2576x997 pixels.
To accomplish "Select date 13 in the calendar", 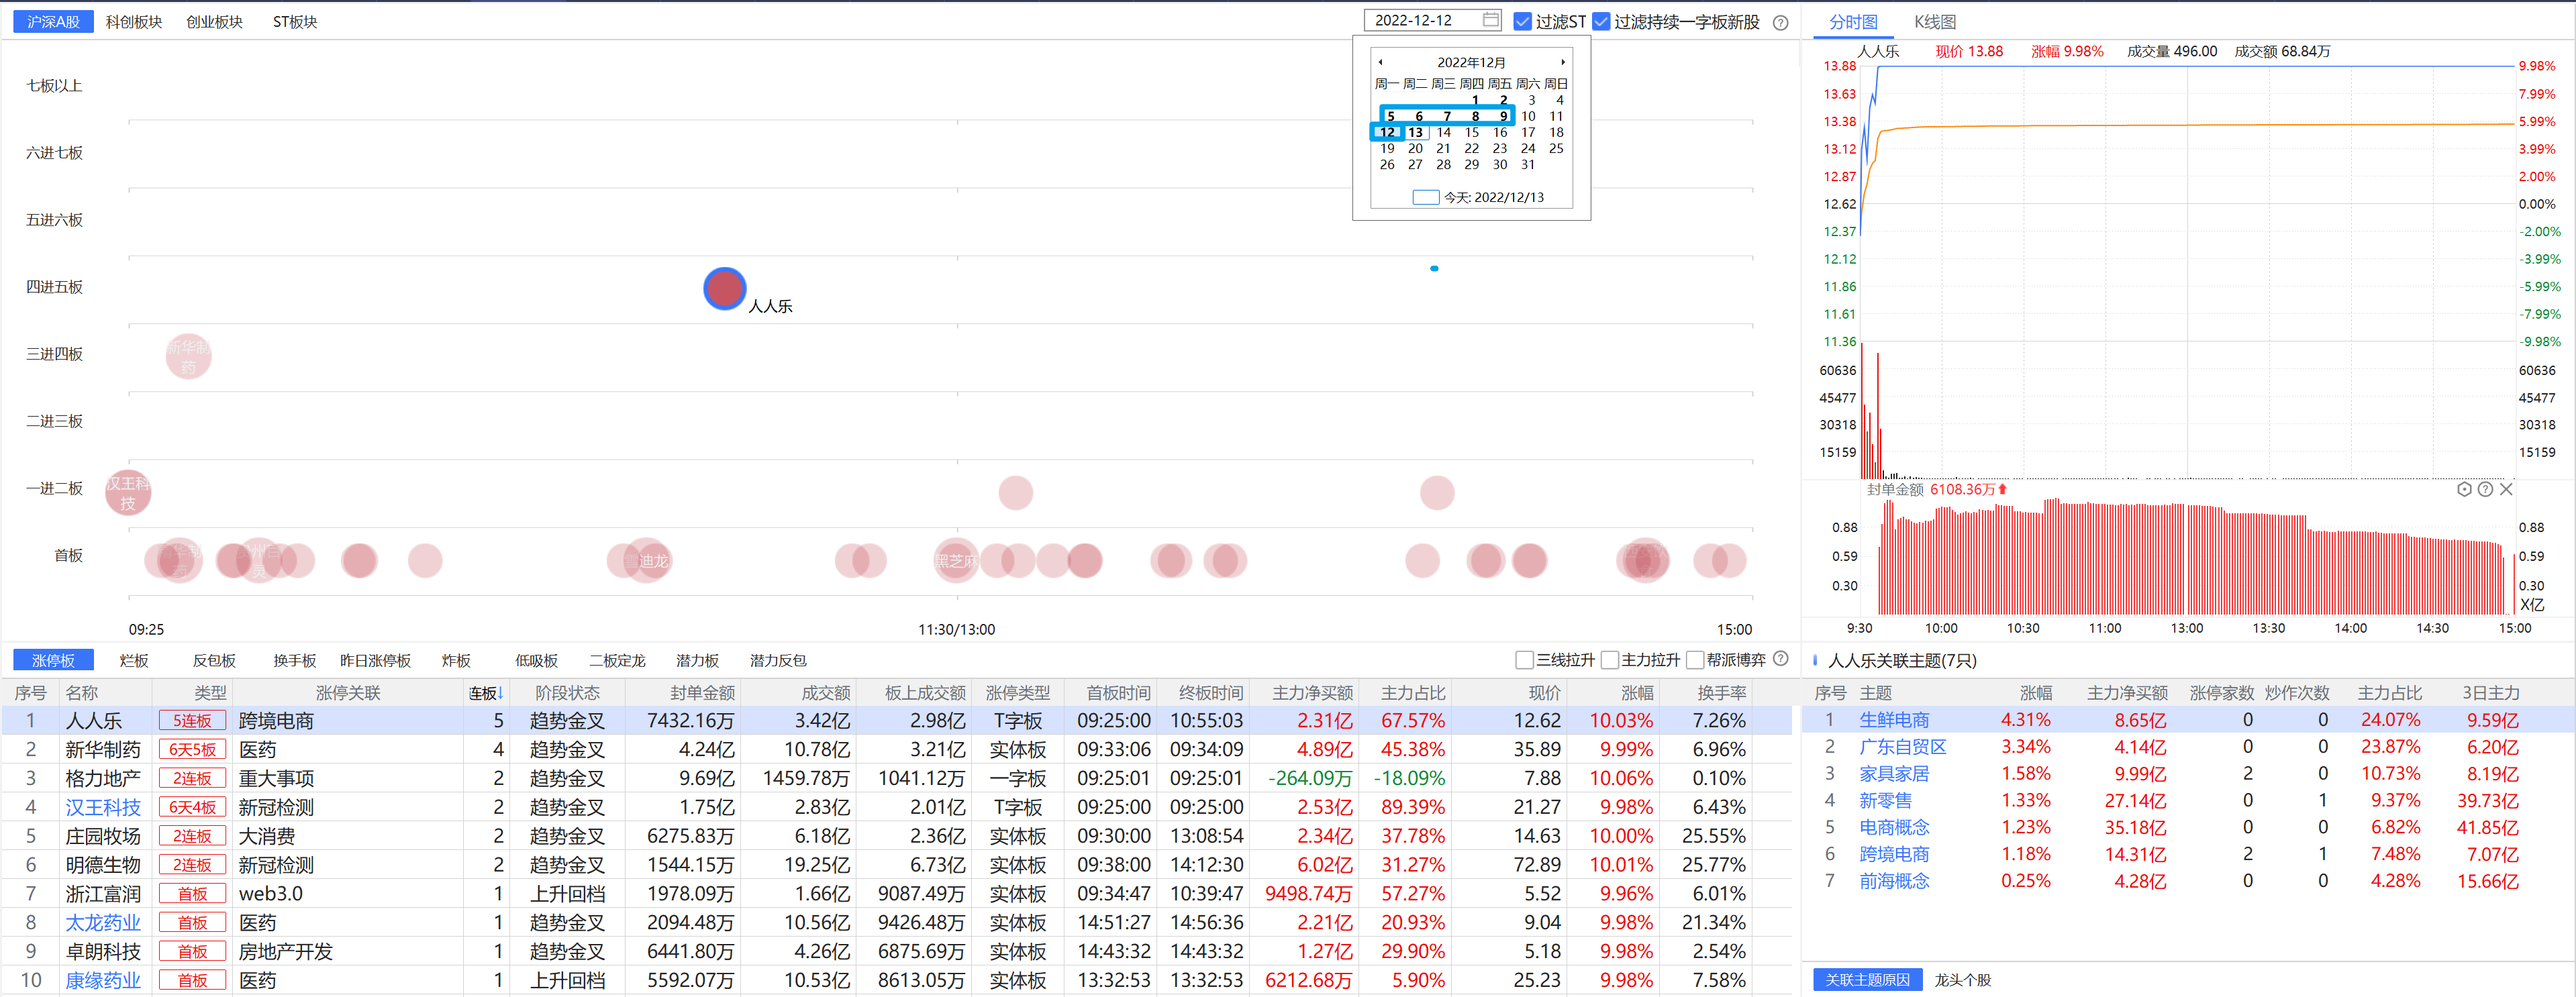I will tap(1415, 132).
